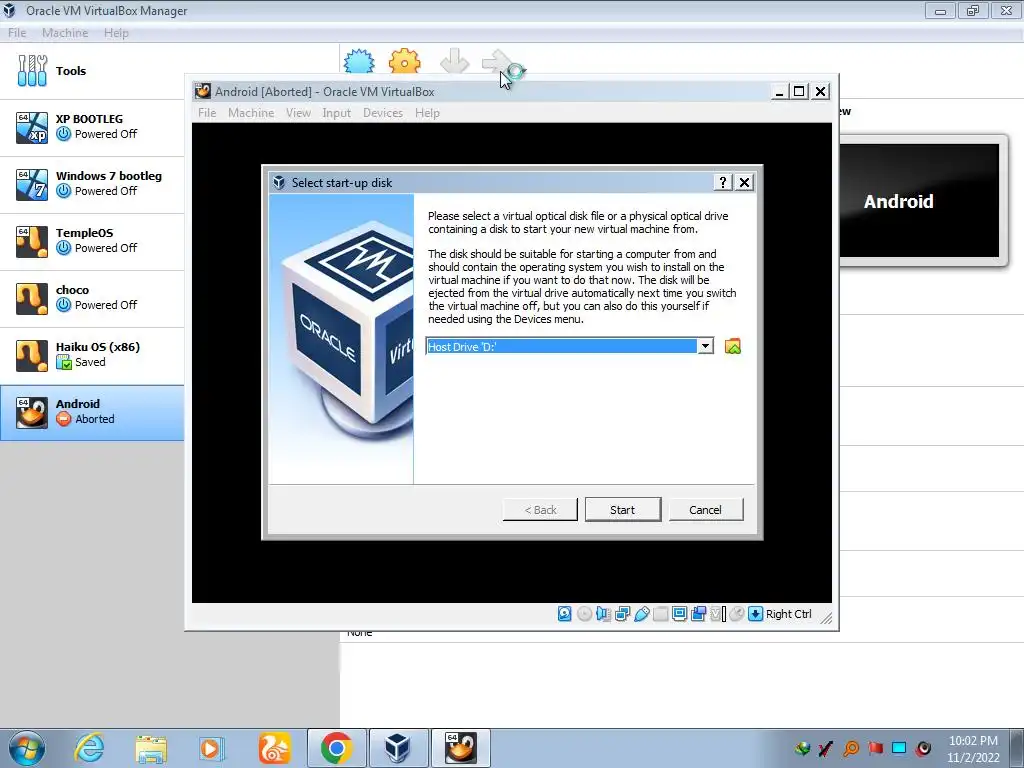Click the Start right-arrow toolbar icon in Manager
The image size is (1024, 768).
click(x=500, y=61)
